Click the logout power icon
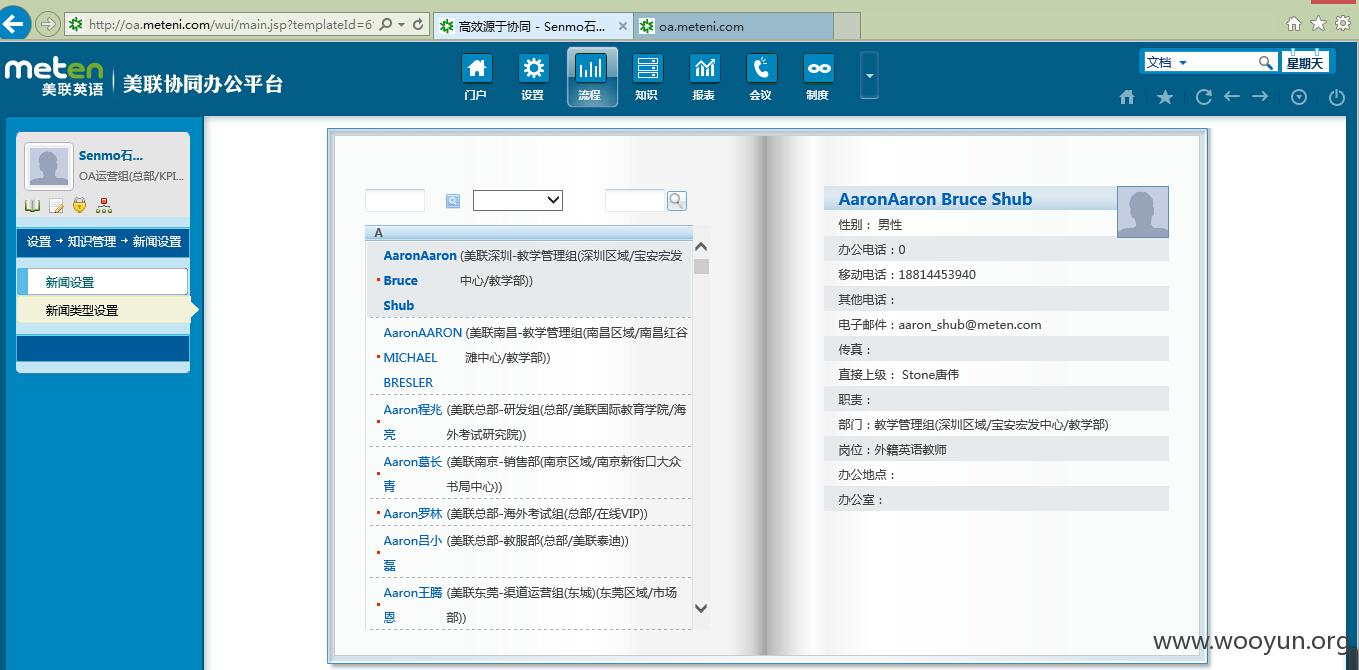This screenshot has width=1359, height=670. (x=1337, y=97)
